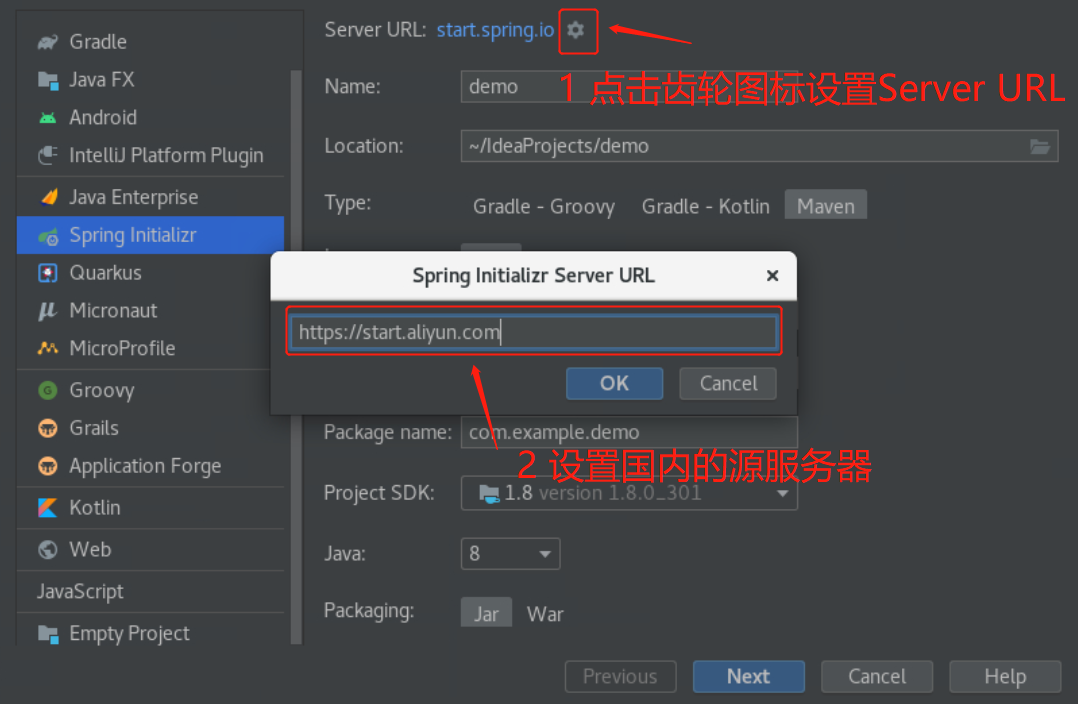Select the Groovy green icon

tap(47, 390)
